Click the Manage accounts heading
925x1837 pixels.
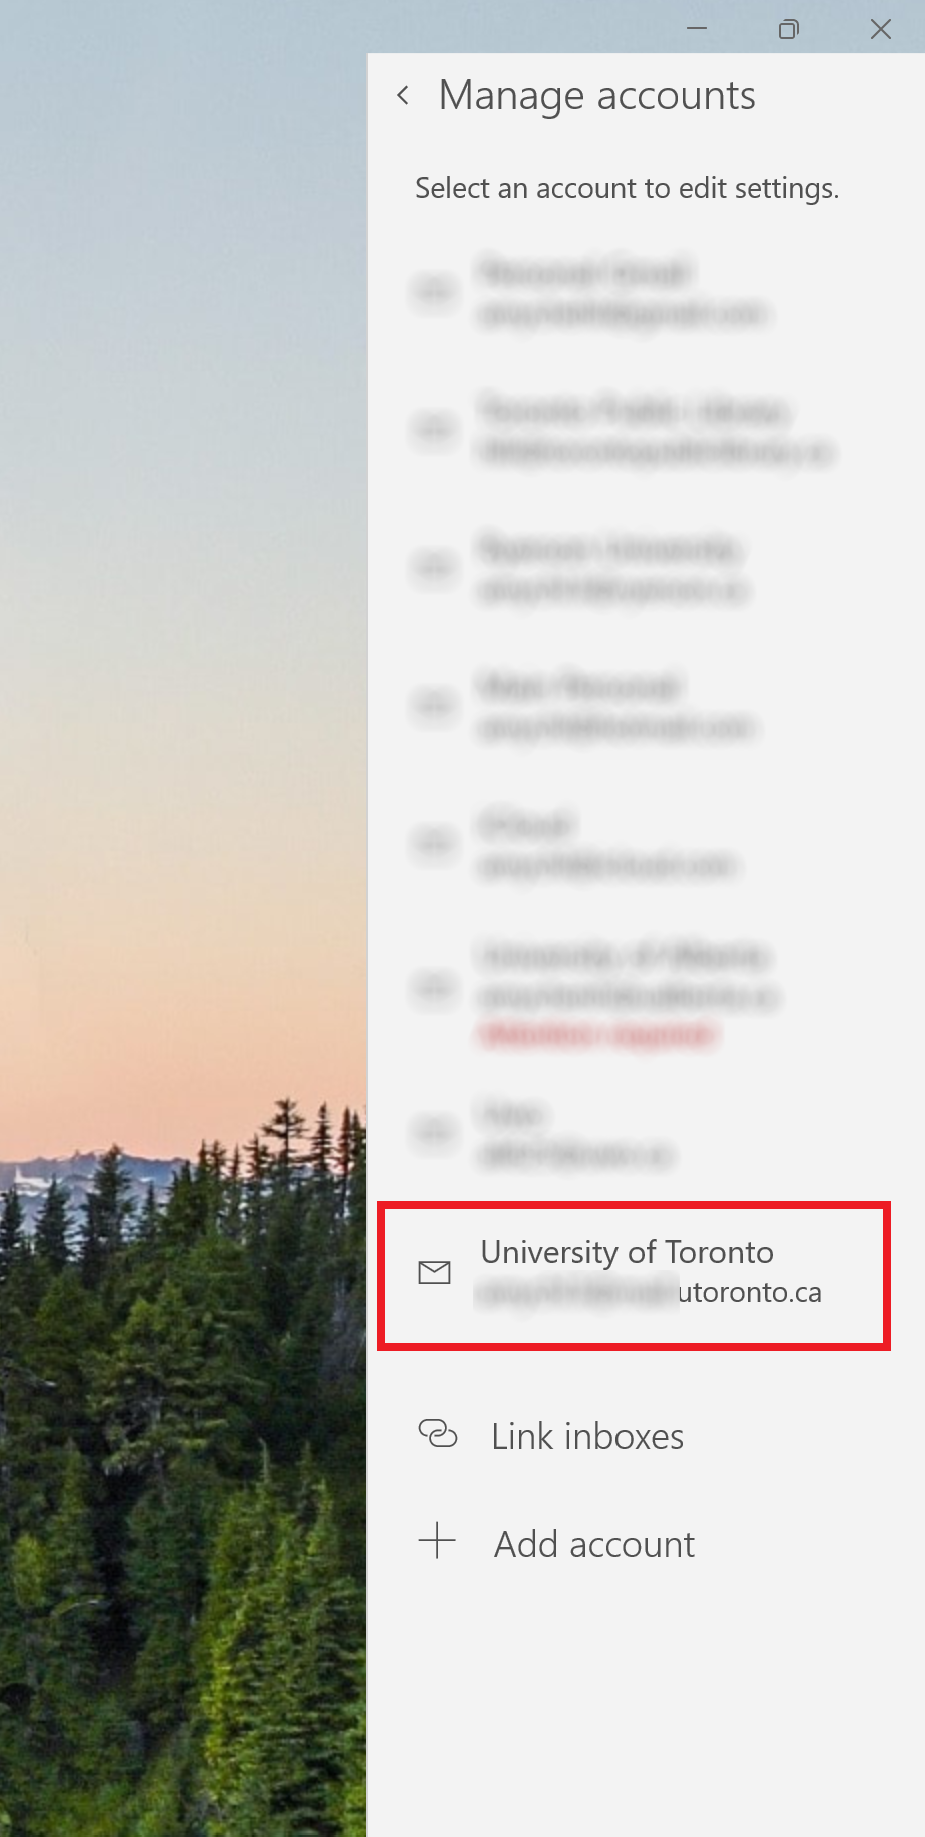click(597, 96)
